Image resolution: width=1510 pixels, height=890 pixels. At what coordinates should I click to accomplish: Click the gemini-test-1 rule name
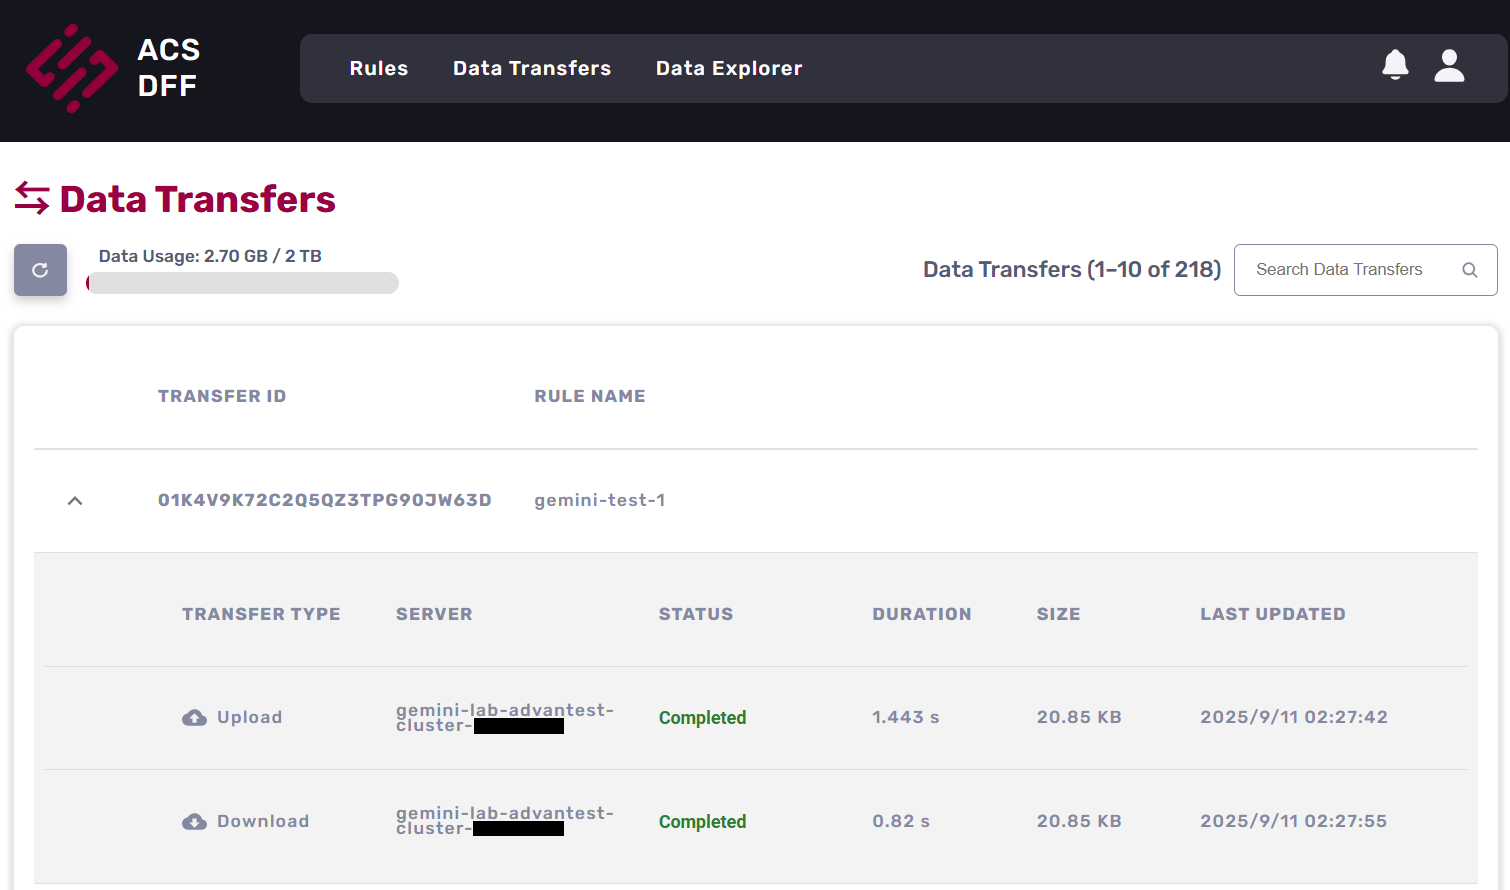599,500
